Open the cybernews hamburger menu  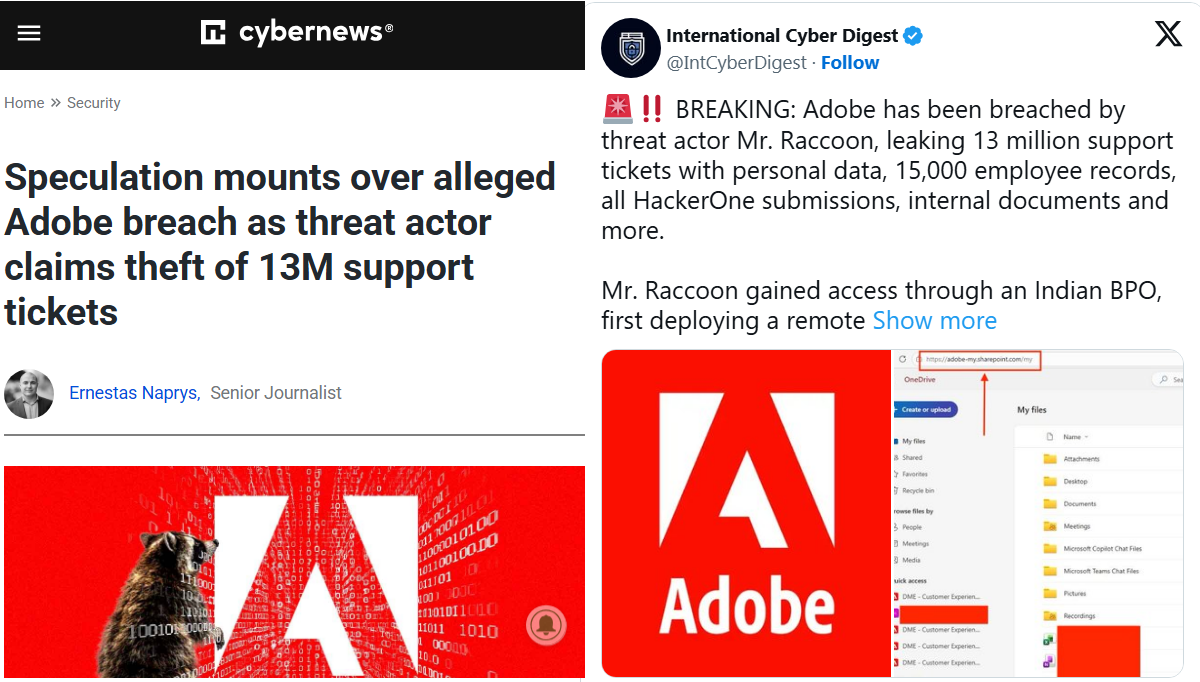[x=28, y=32]
